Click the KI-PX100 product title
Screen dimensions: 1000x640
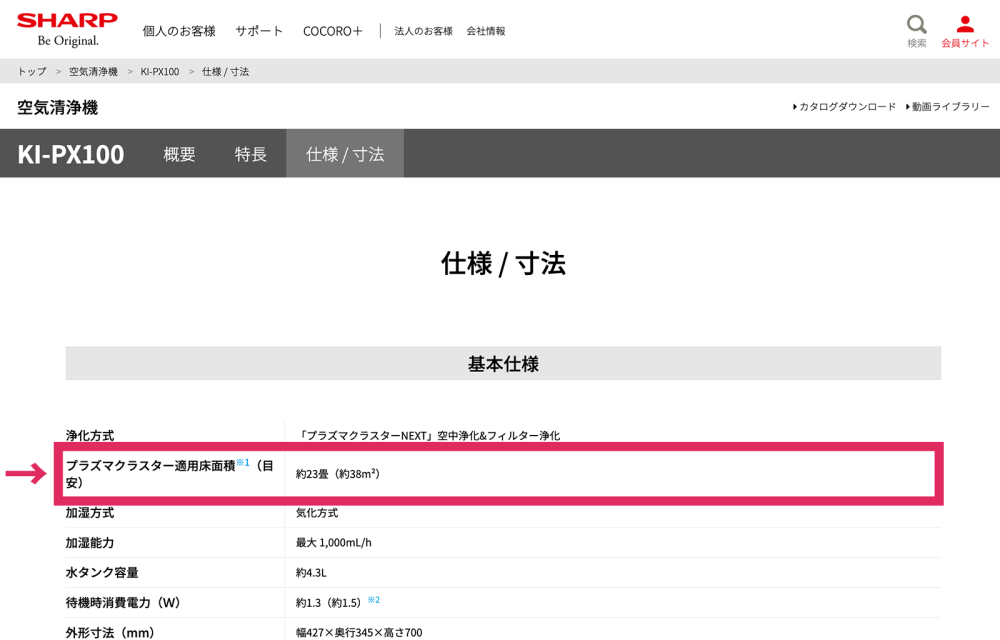71,154
